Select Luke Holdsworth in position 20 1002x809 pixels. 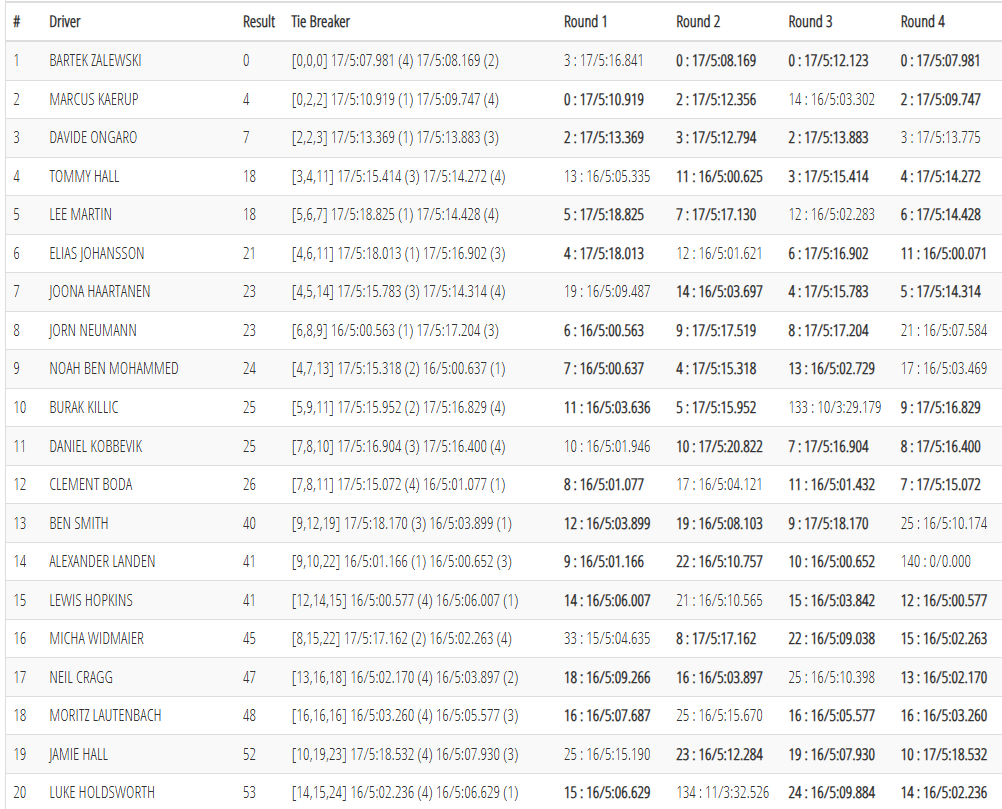(x=102, y=793)
